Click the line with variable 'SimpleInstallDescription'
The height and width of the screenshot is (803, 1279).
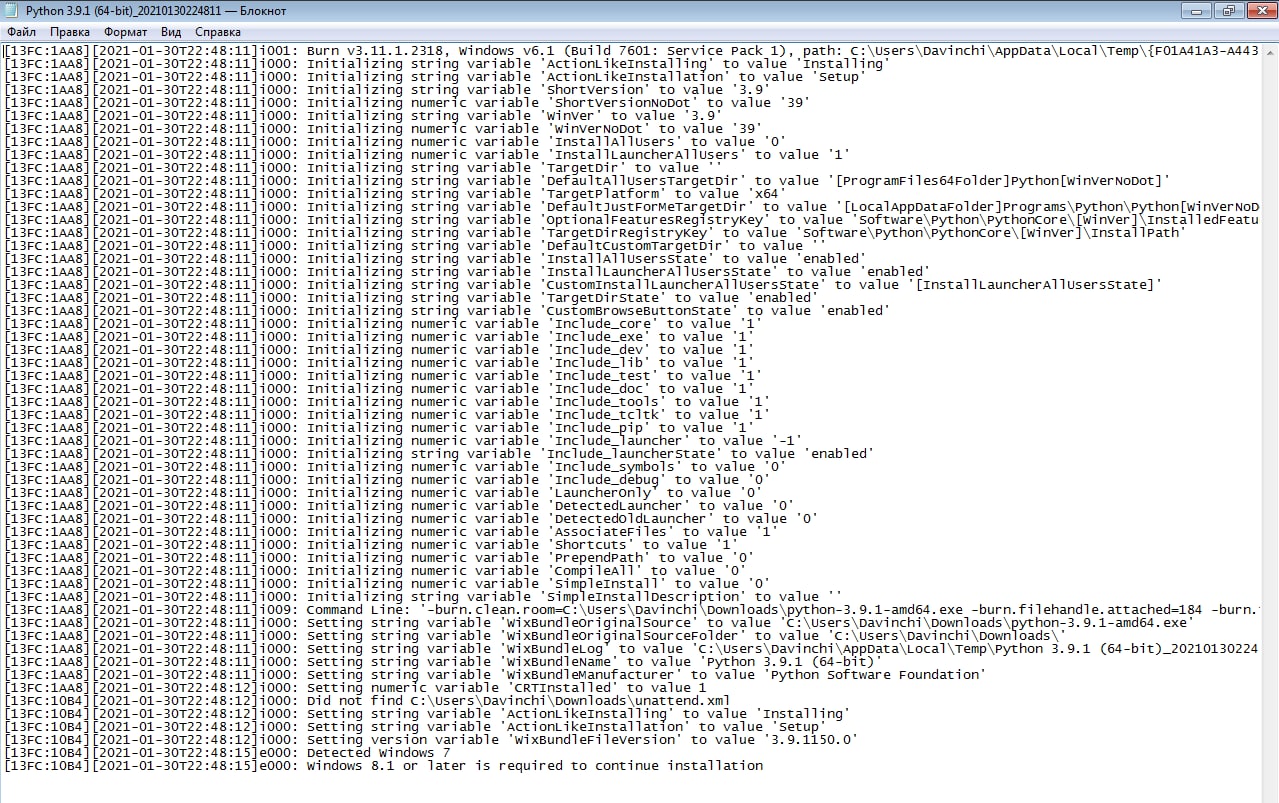click(423, 596)
